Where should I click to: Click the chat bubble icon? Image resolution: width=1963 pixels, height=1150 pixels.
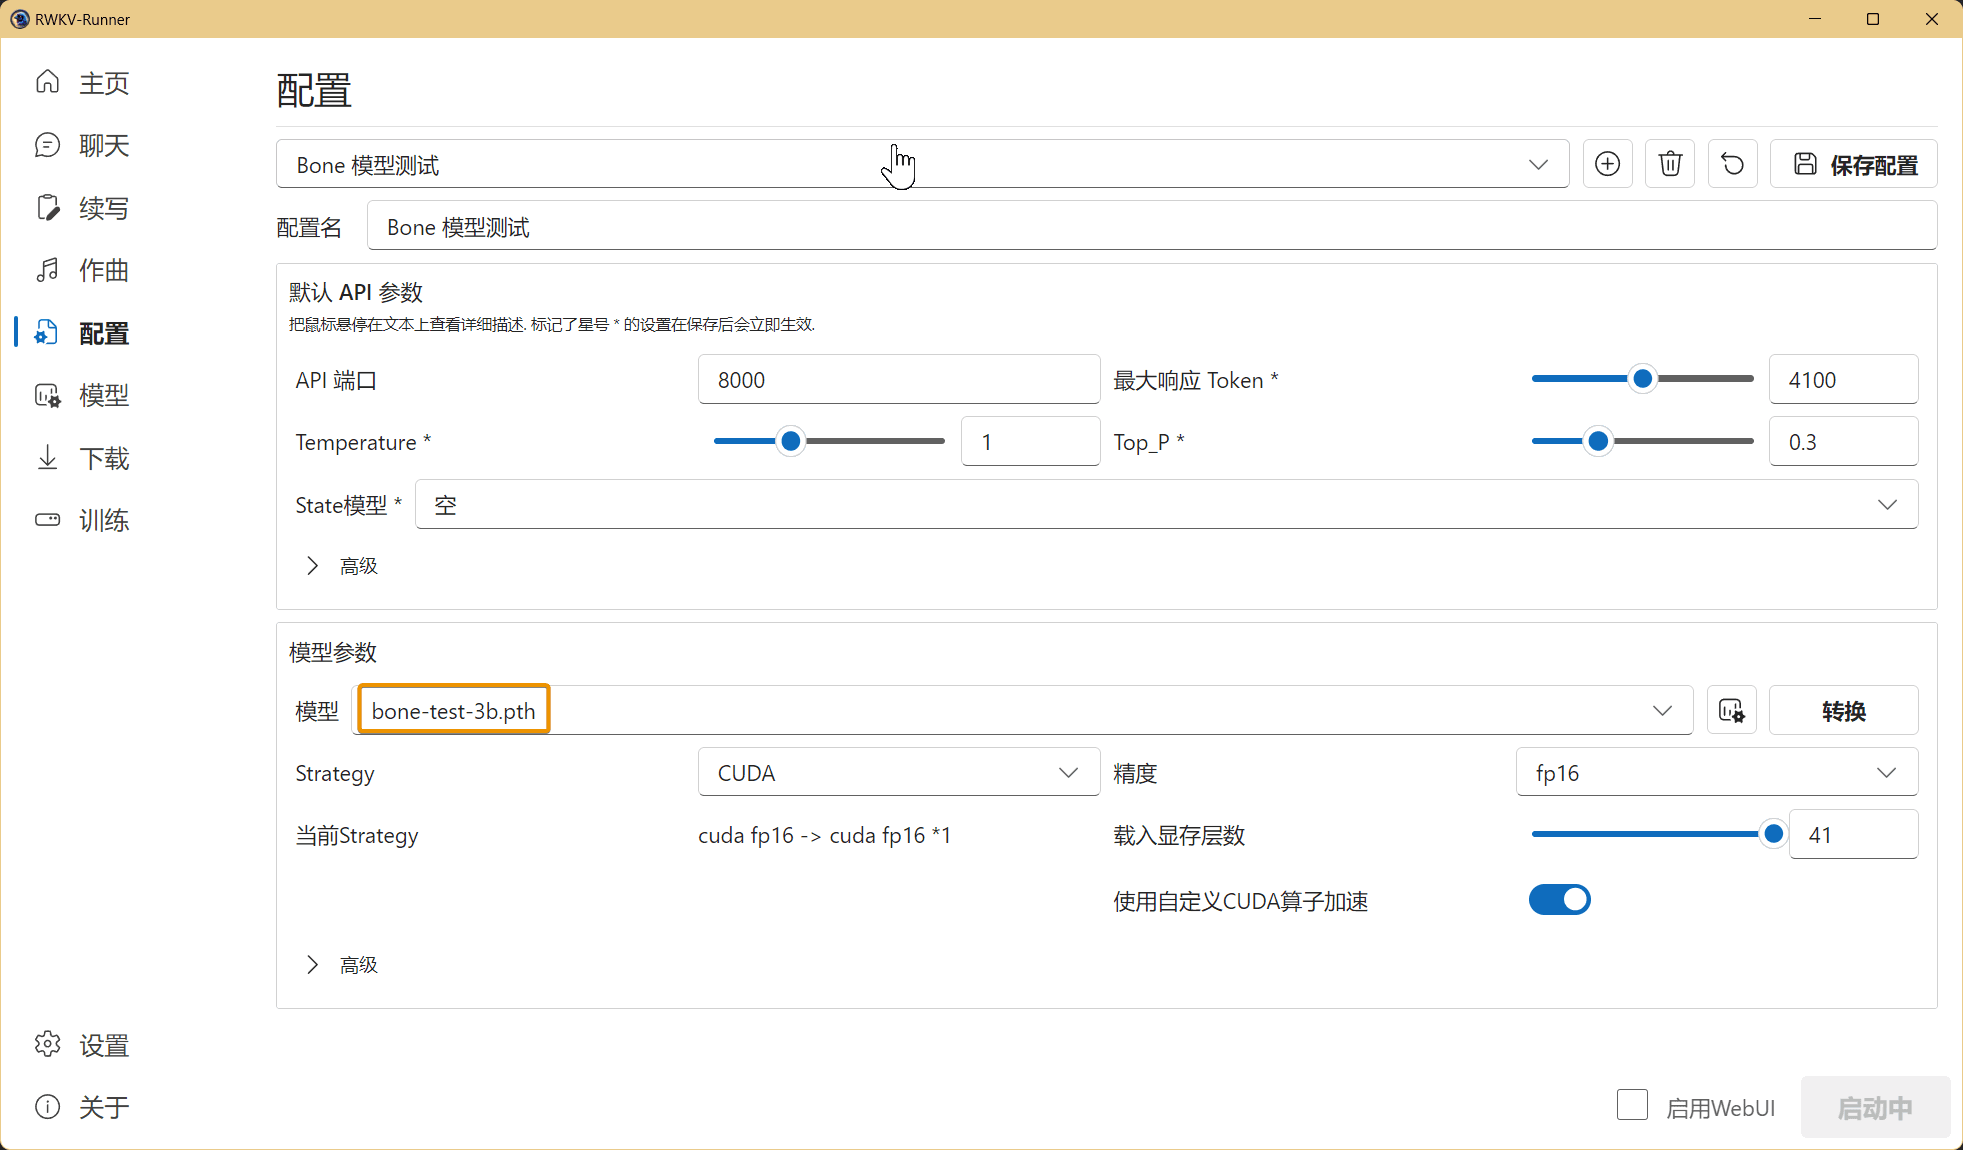click(x=47, y=145)
